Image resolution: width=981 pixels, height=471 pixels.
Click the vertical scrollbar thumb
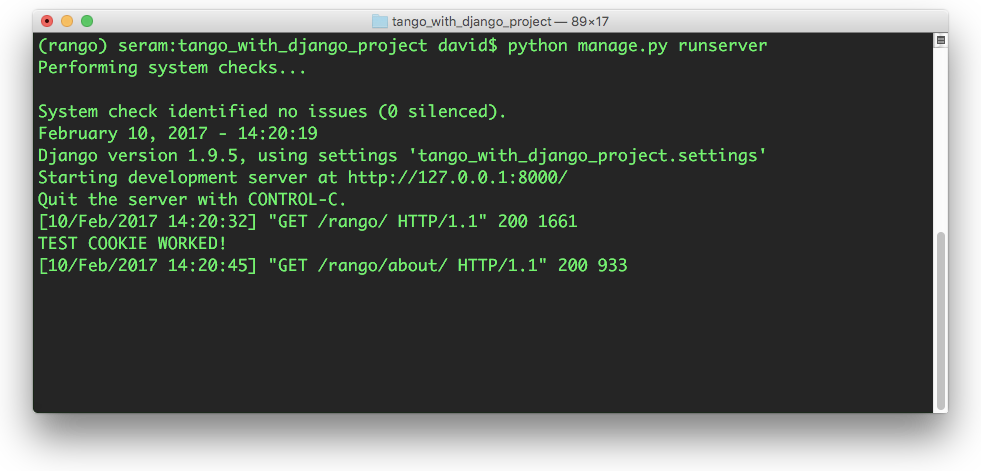pyautogui.click(x=940, y=320)
